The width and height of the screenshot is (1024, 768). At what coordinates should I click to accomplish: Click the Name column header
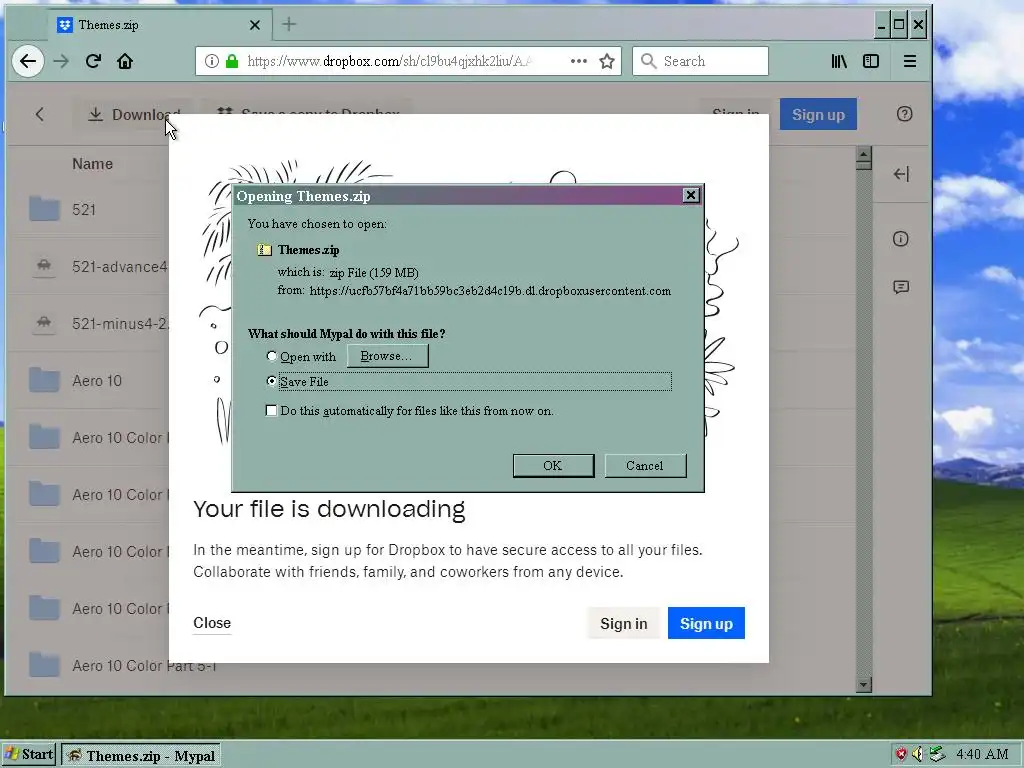tap(92, 164)
